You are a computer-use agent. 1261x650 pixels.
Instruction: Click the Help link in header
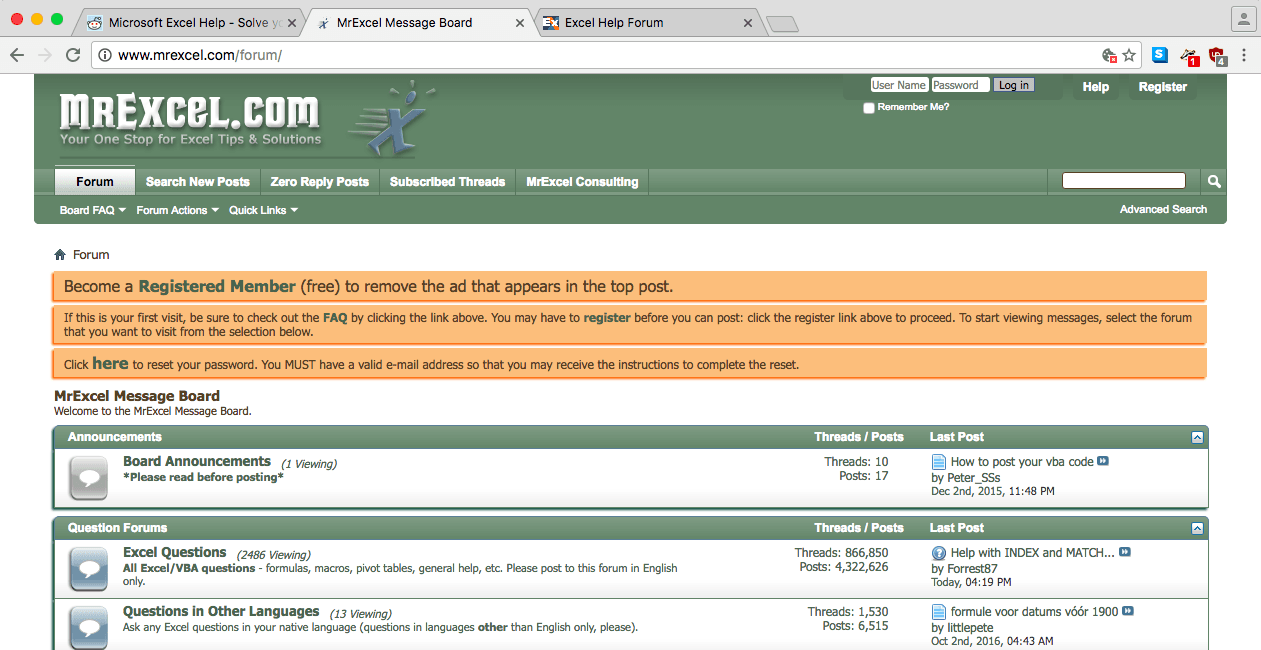(1096, 87)
